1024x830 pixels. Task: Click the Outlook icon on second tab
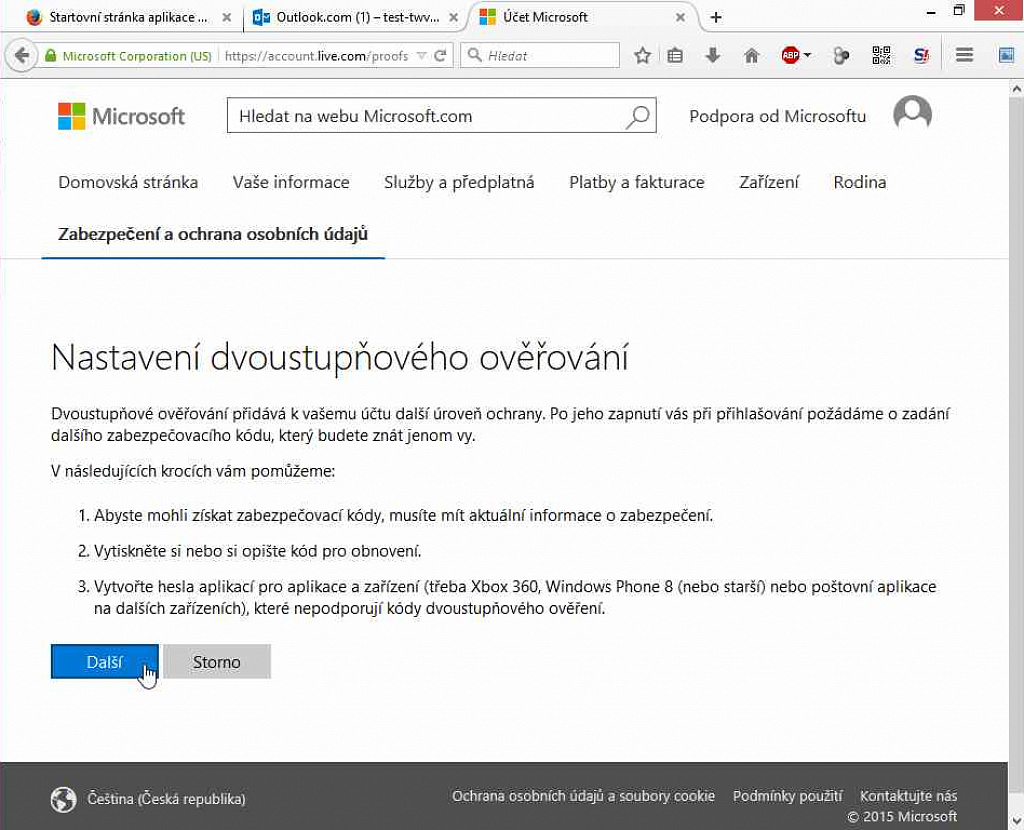(261, 18)
